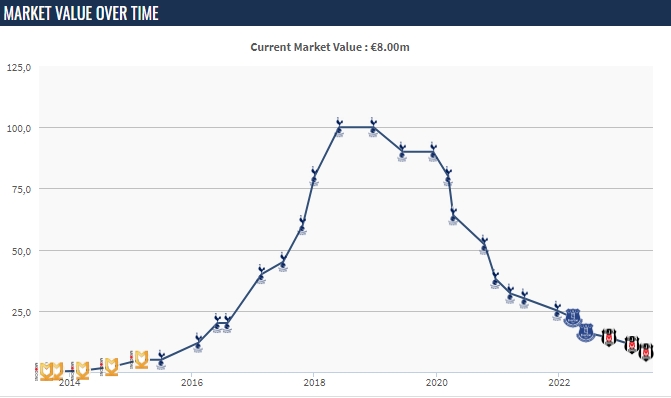Select the last Besiktas marker on the chart
671x398 pixels.
coord(646,352)
